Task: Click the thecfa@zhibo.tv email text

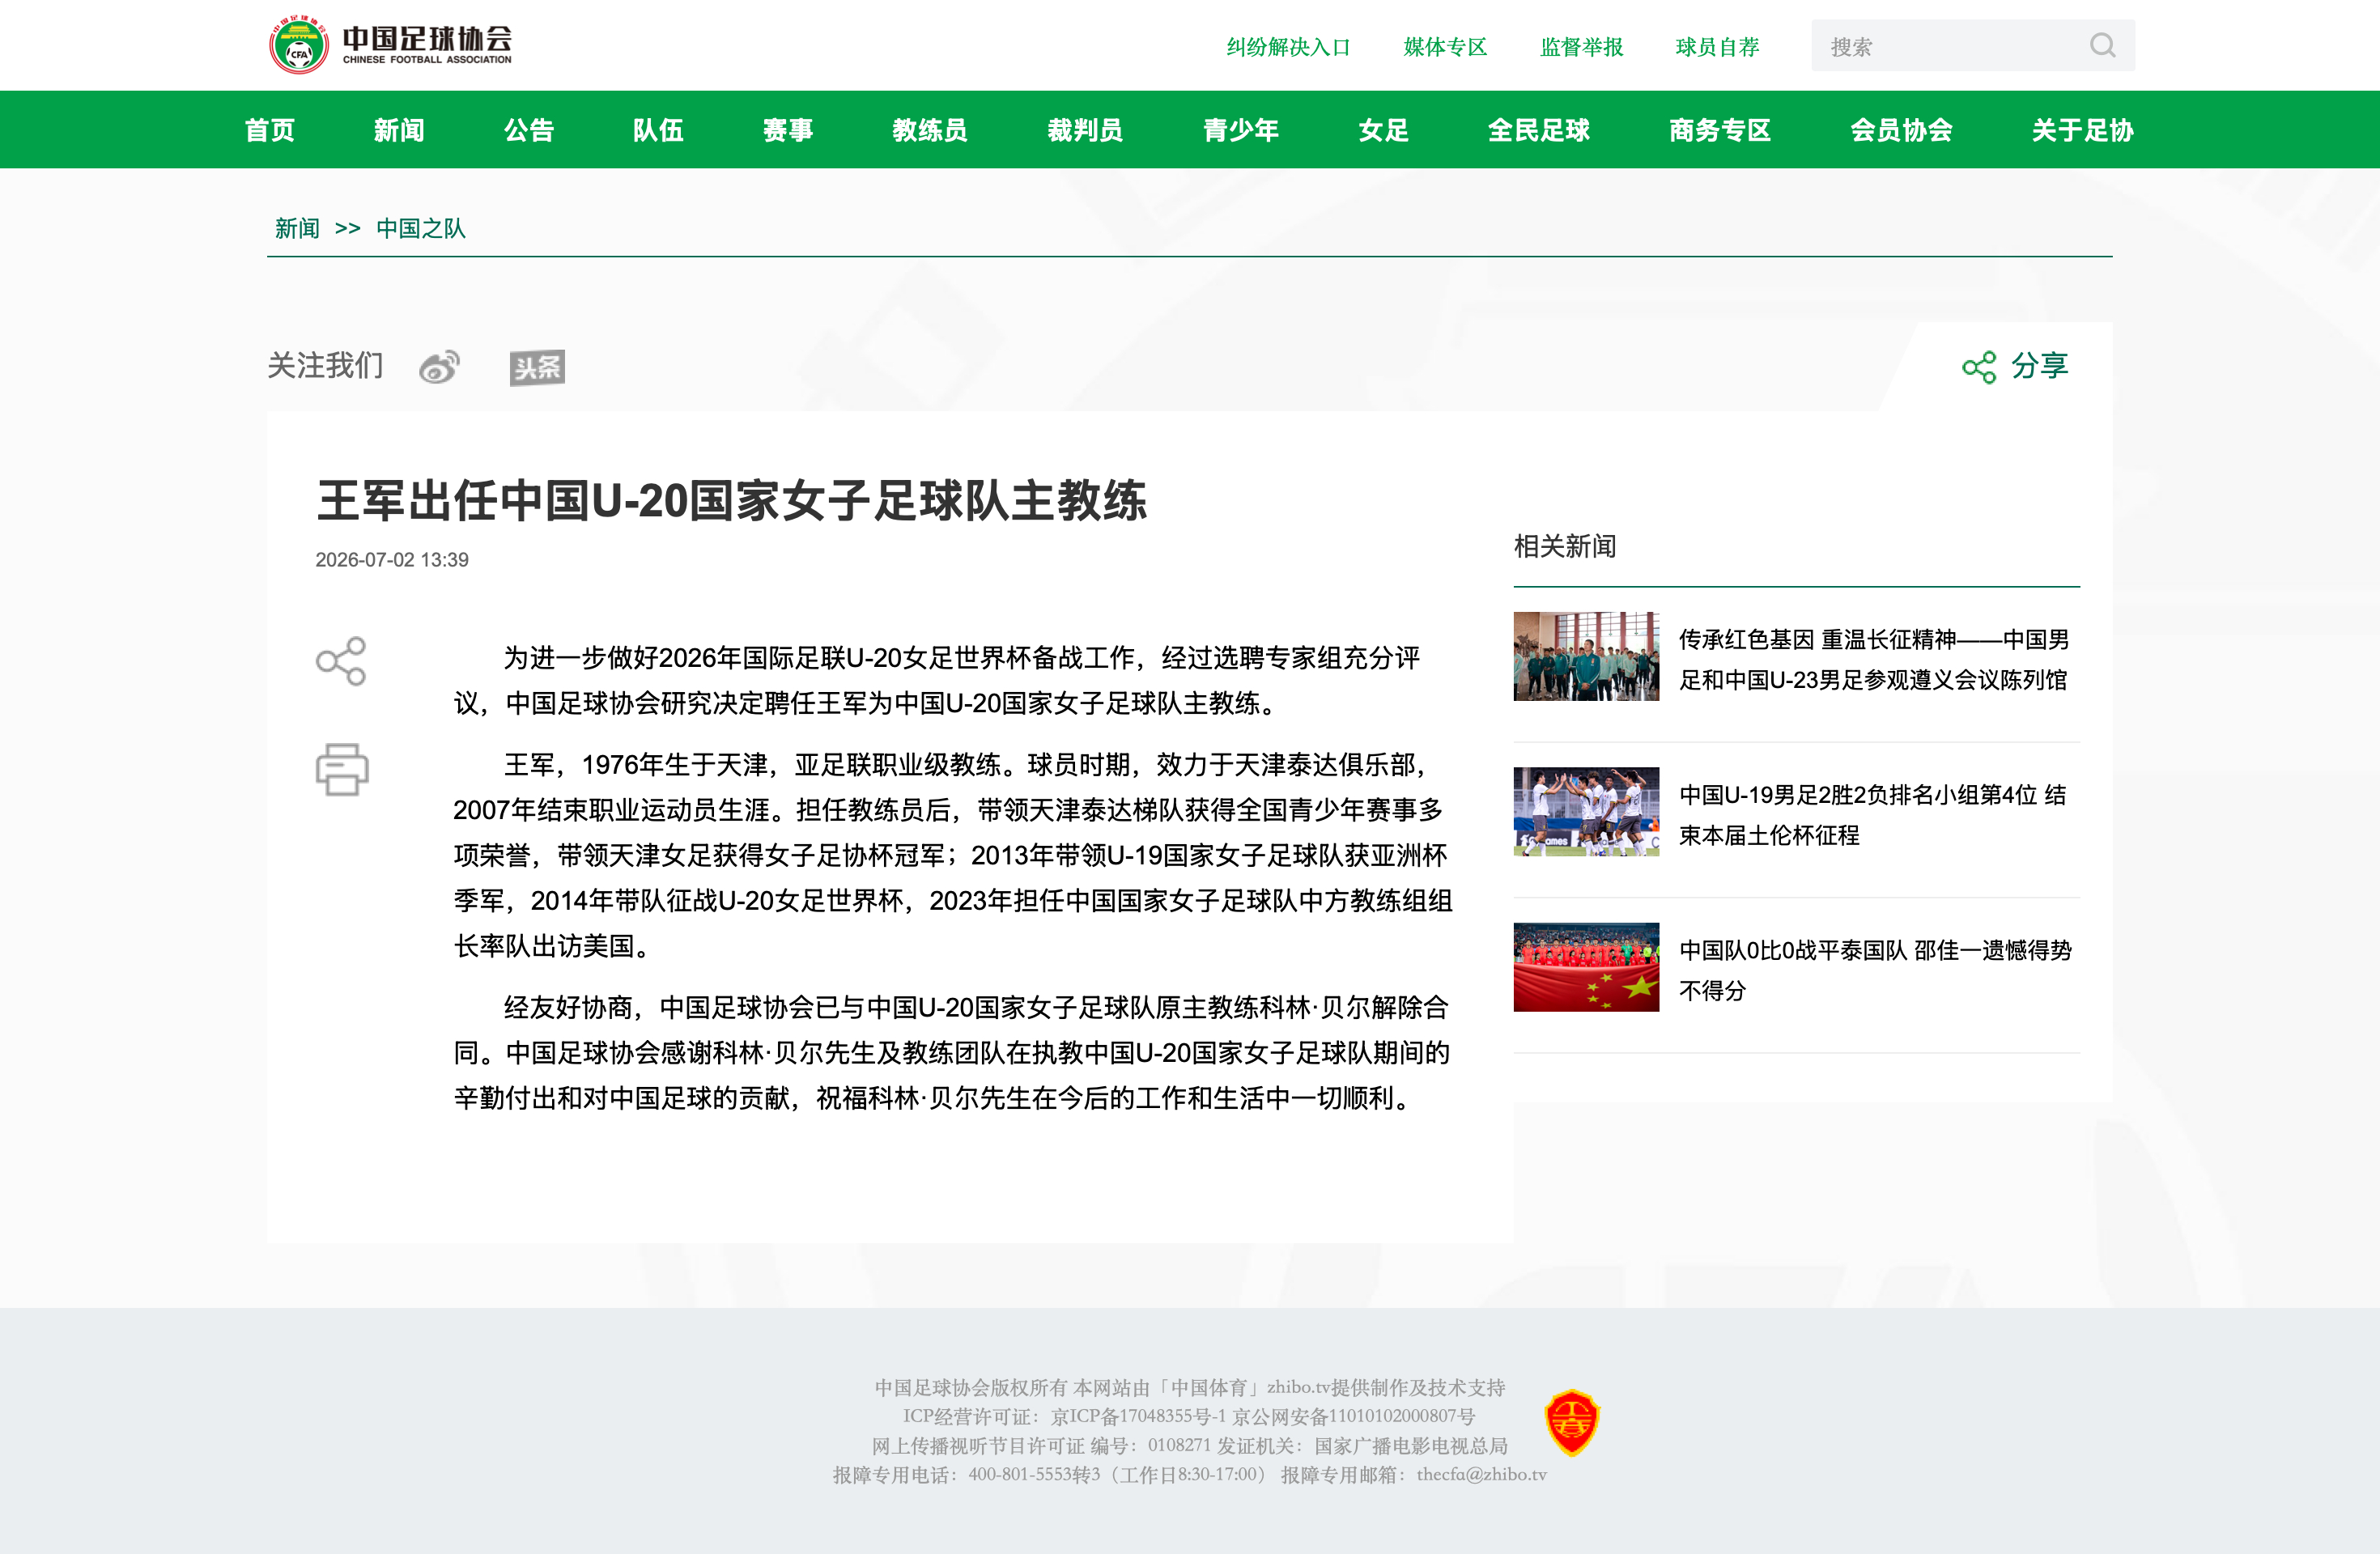Action: 1482,1474
